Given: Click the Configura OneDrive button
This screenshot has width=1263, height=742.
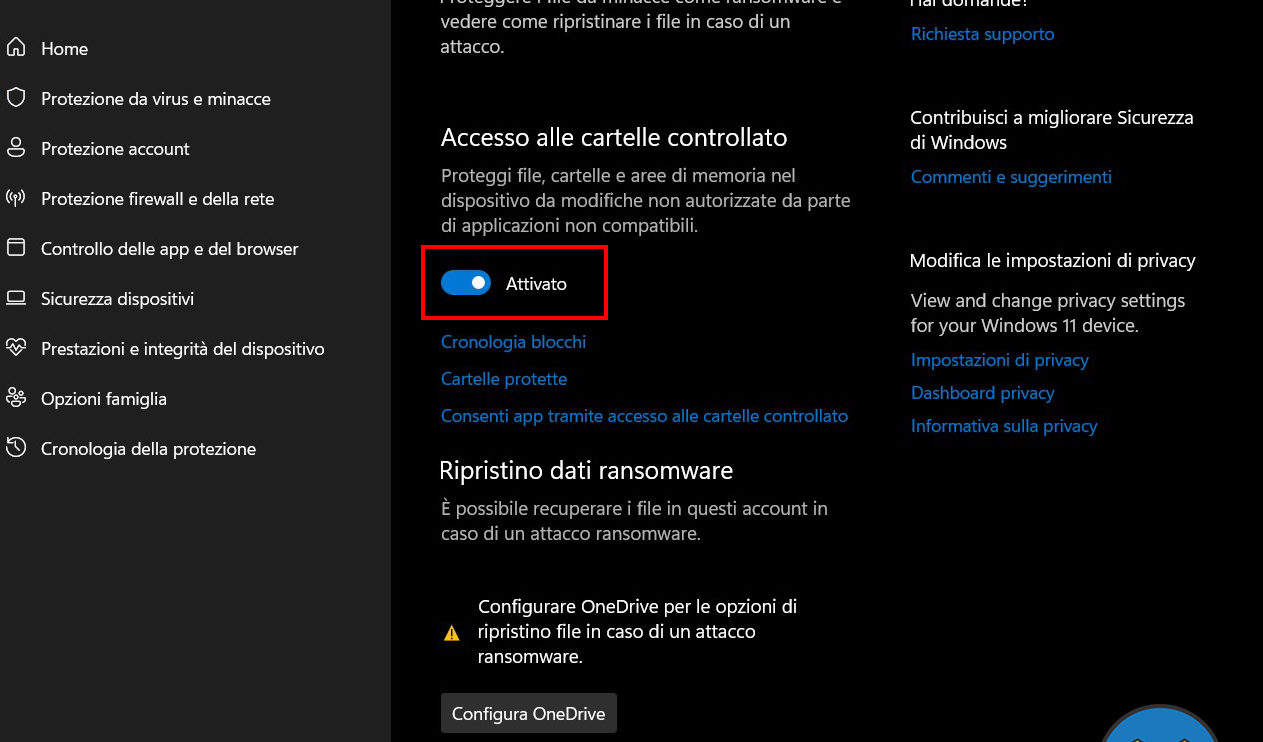Looking at the screenshot, I should tap(529, 714).
